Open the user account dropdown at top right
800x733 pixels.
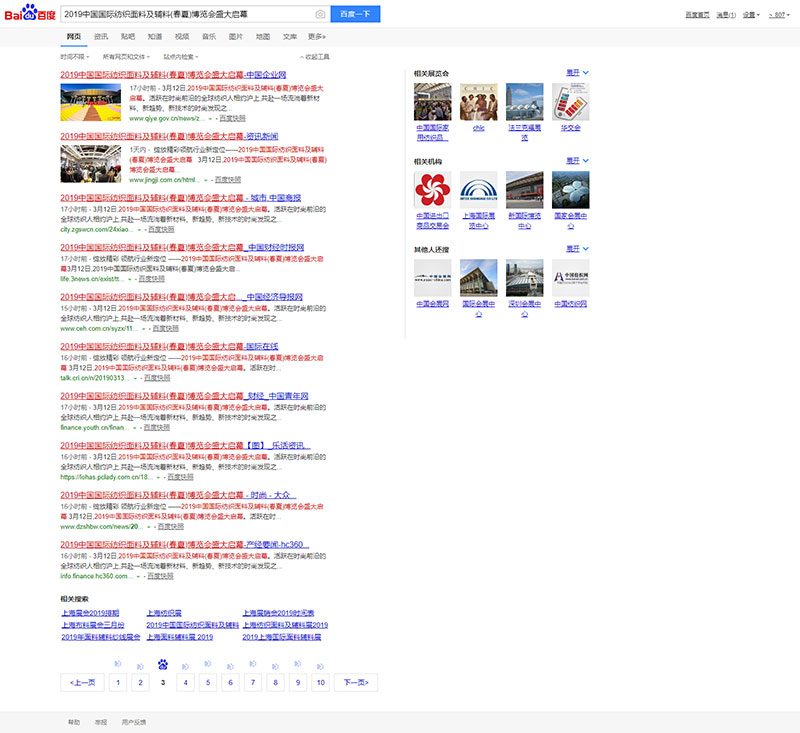coord(779,15)
